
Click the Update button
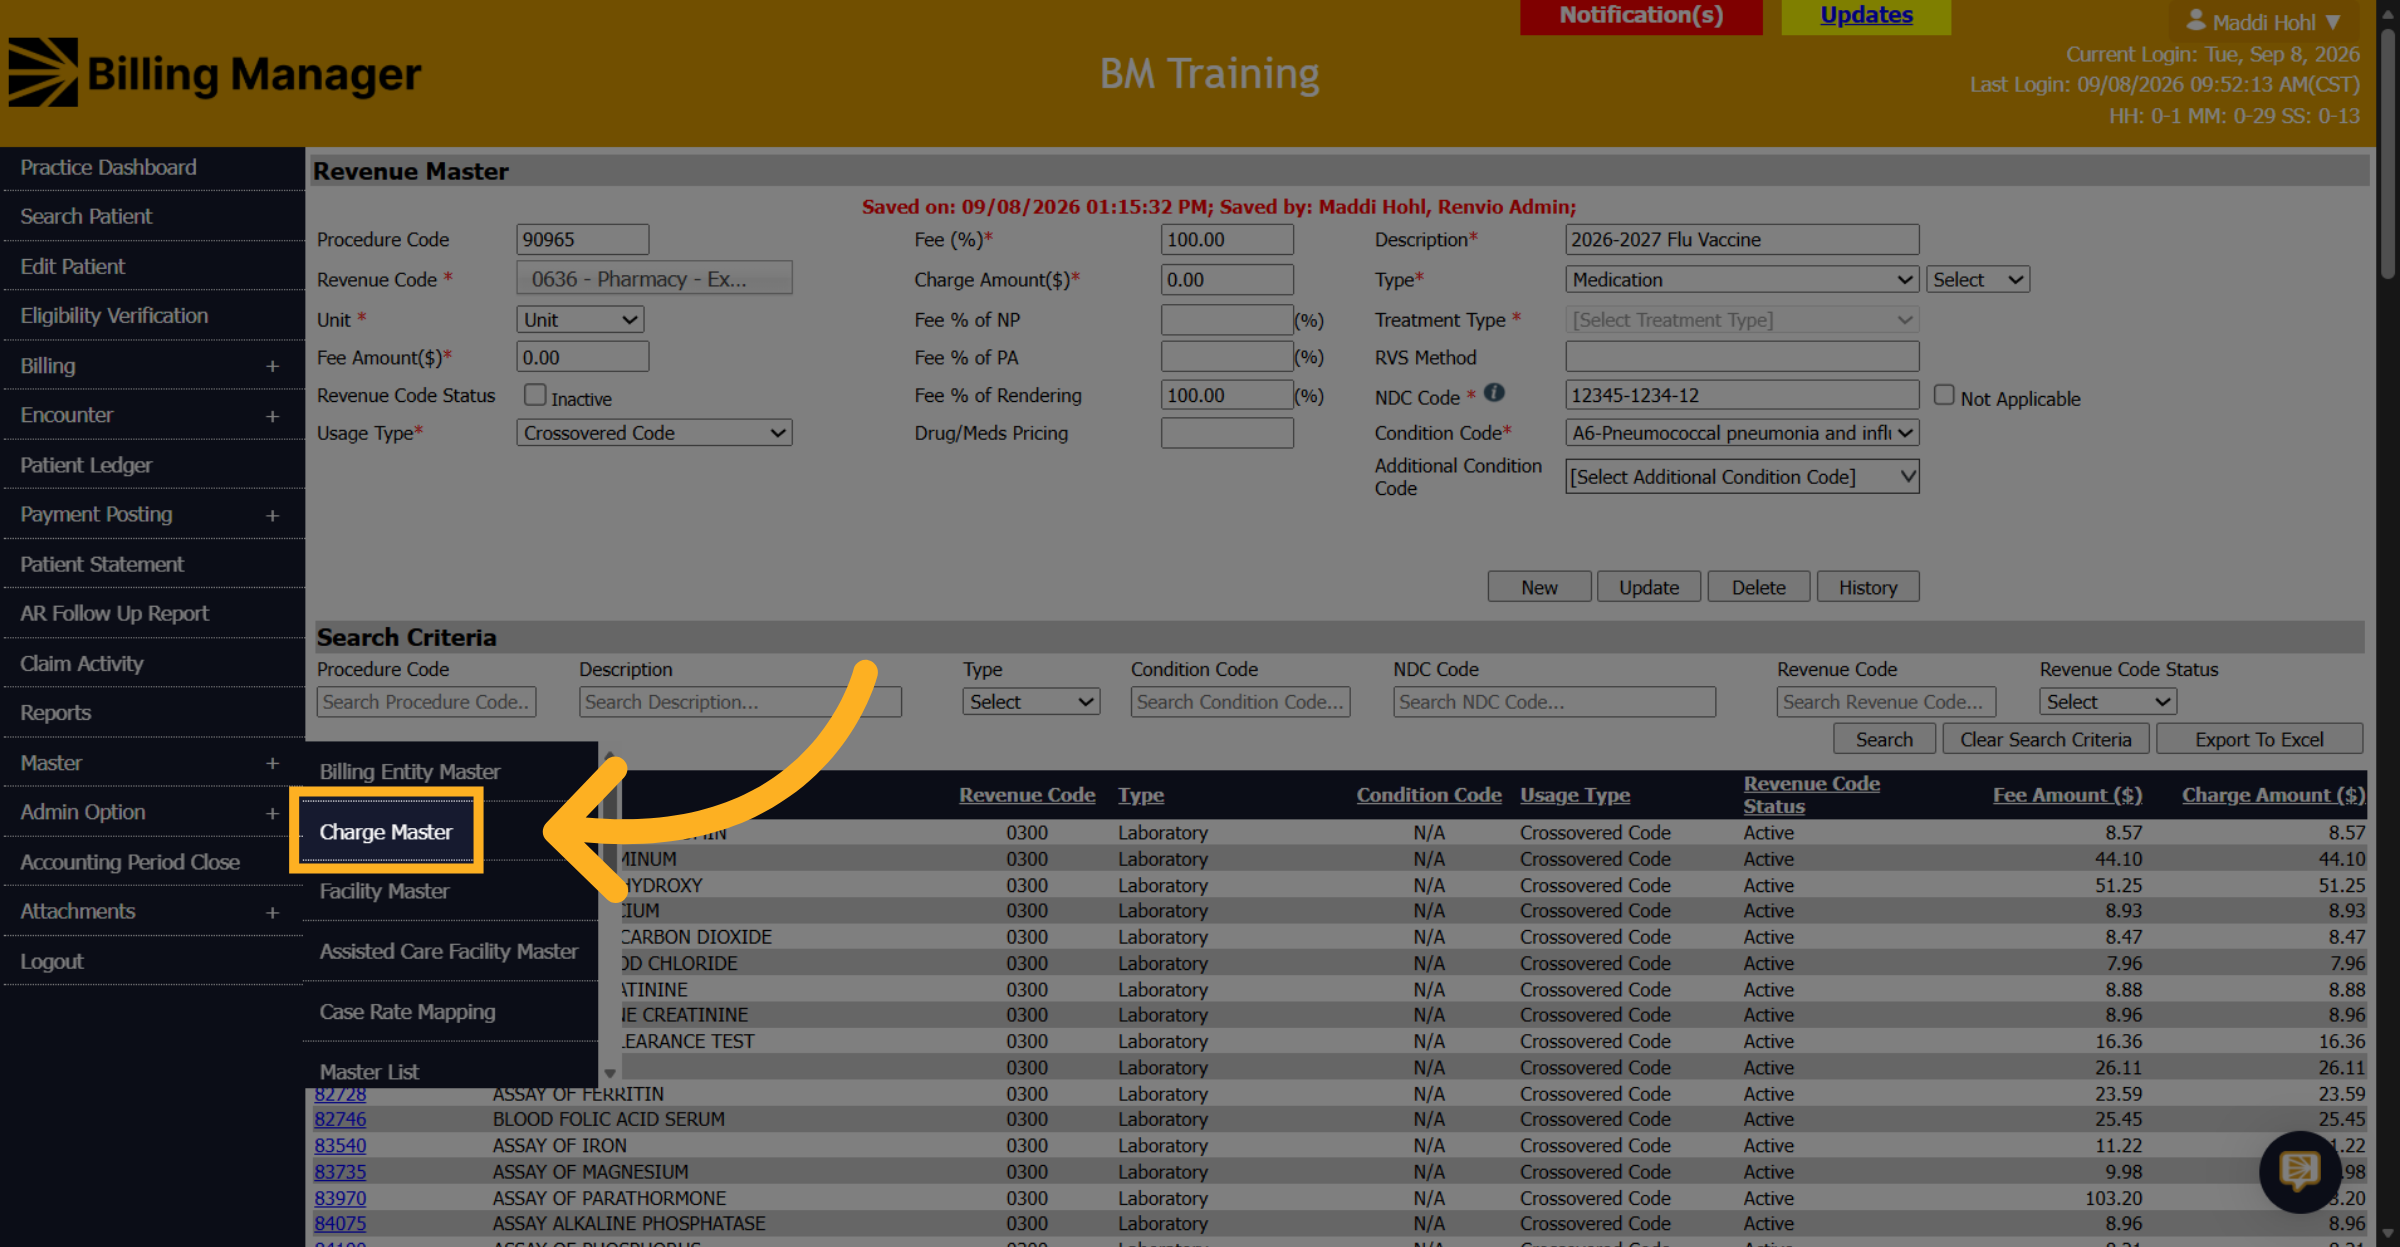[x=1649, y=587]
